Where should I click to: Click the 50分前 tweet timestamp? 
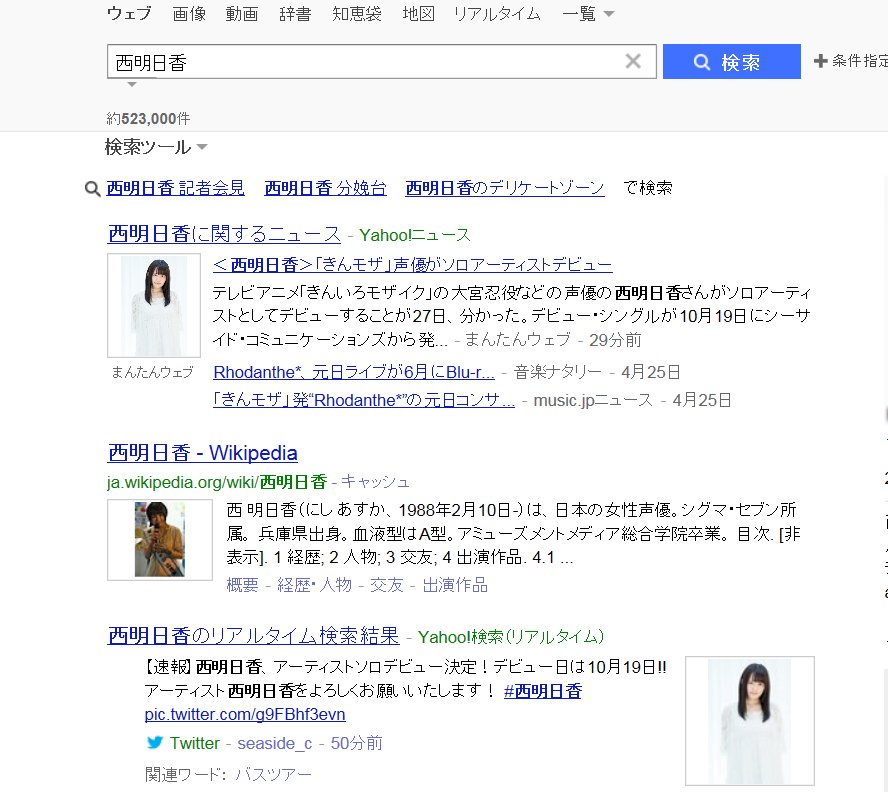[x=356, y=743]
